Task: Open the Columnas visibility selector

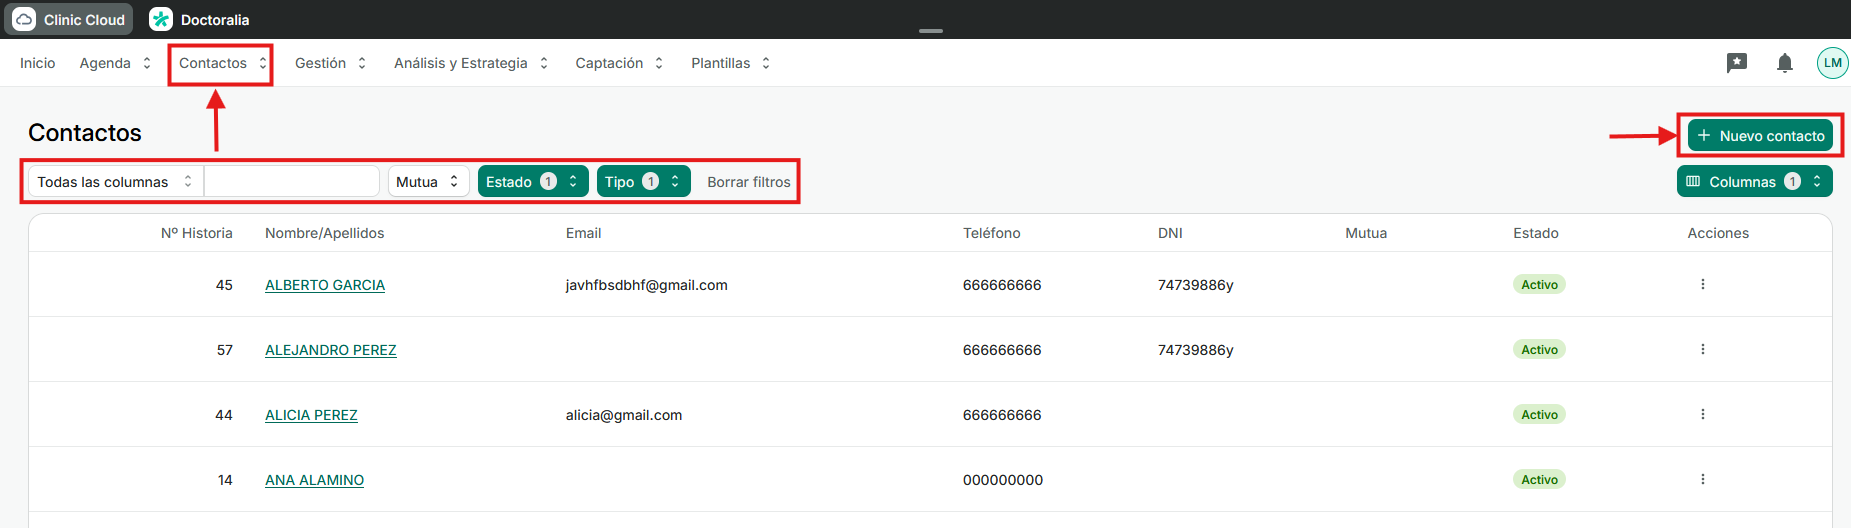Action: [x=1753, y=182]
